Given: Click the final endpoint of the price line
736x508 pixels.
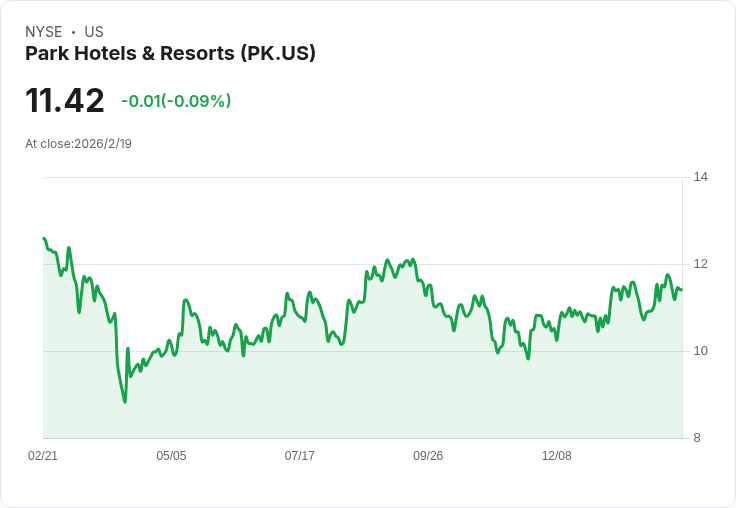Looking at the screenshot, I should click(x=682, y=290).
